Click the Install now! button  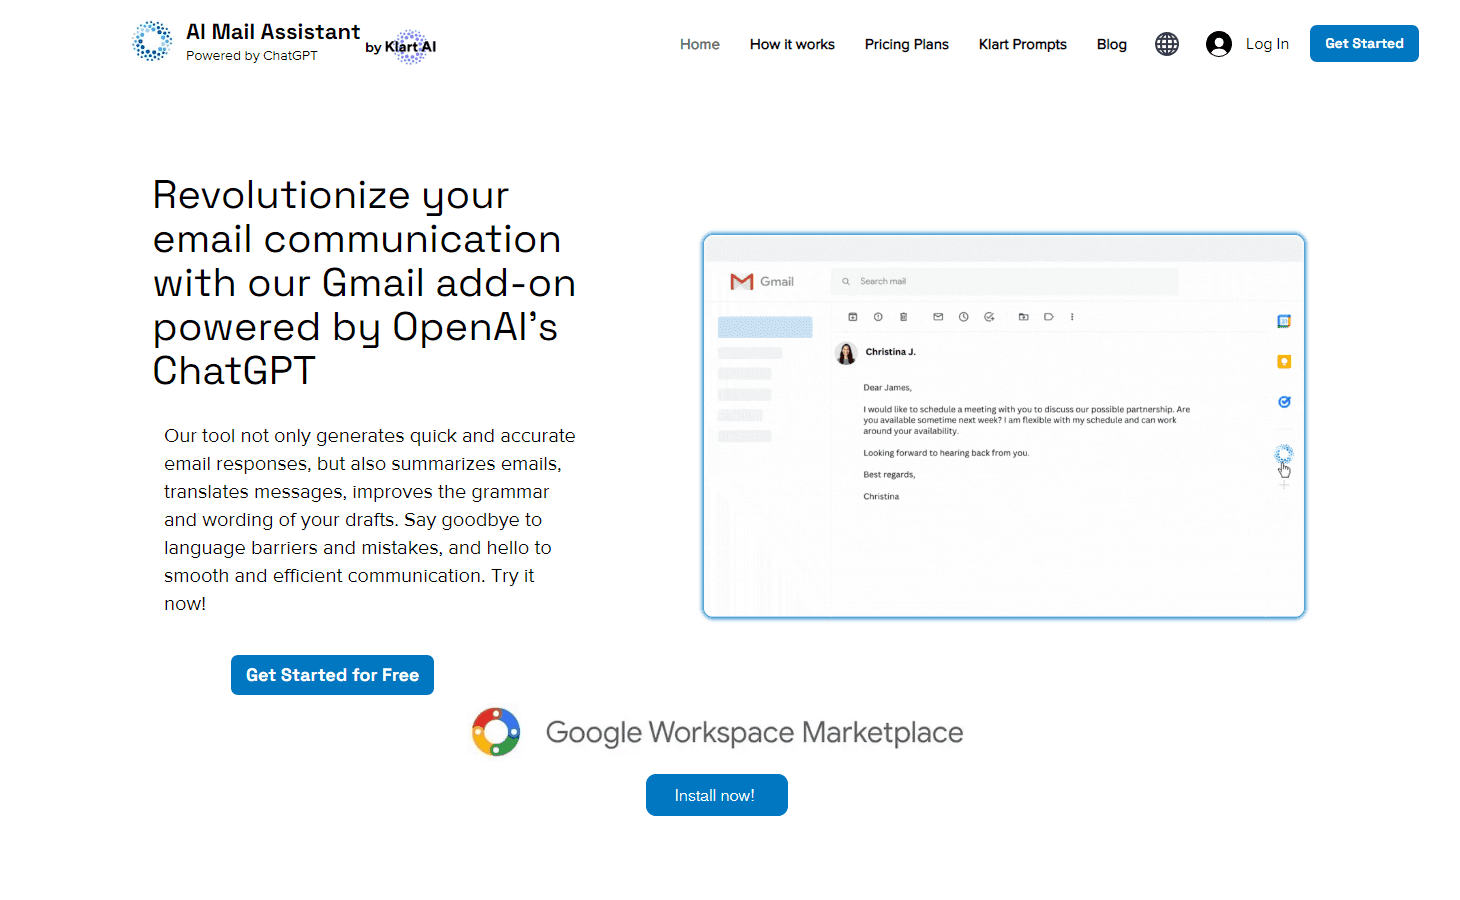click(717, 795)
